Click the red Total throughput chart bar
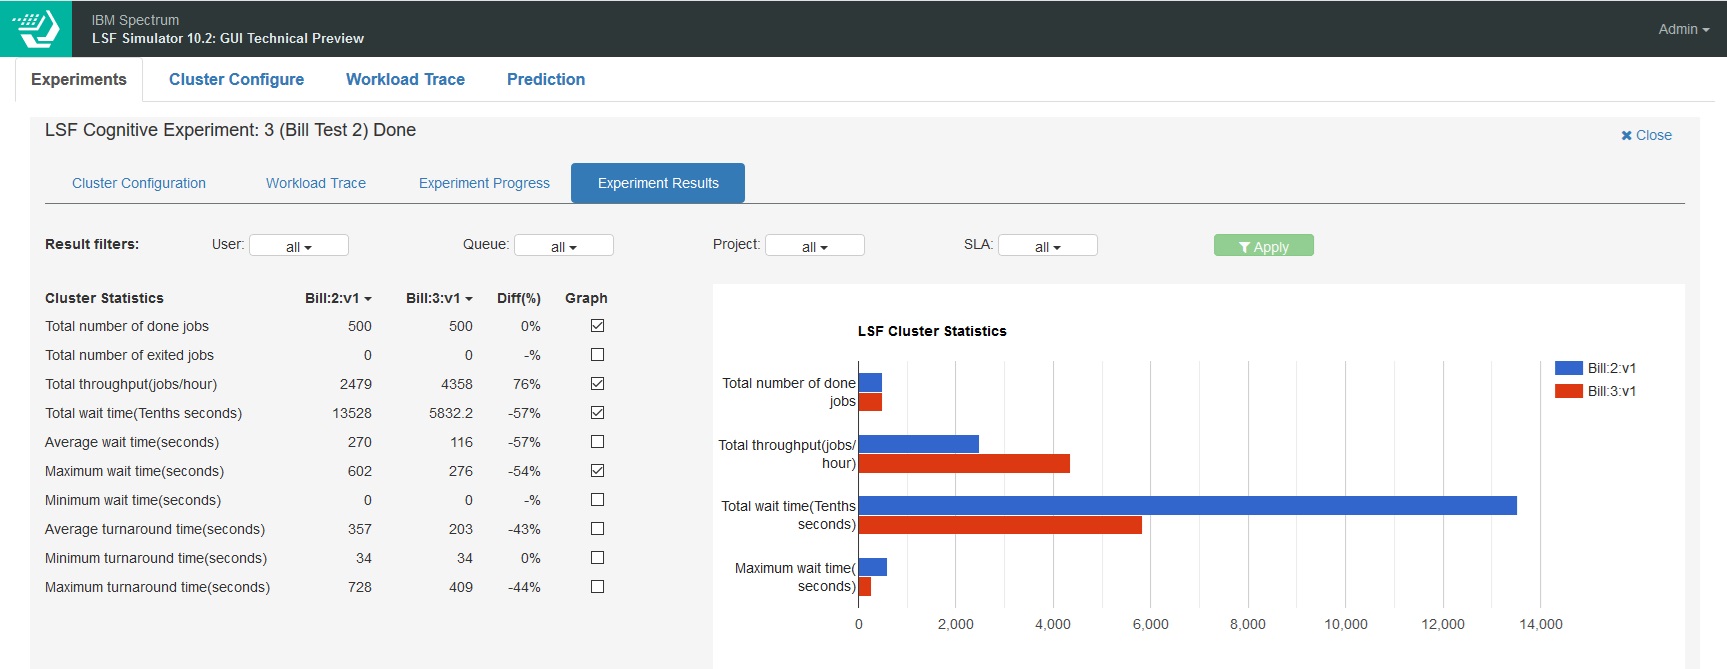Screen dimensions: 1727x669 [x=964, y=464]
